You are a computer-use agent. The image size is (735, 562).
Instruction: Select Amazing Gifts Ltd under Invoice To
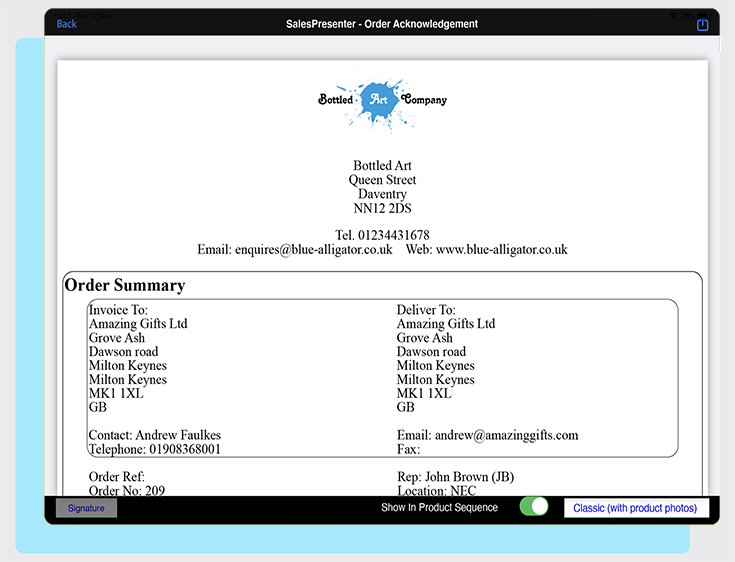point(138,324)
